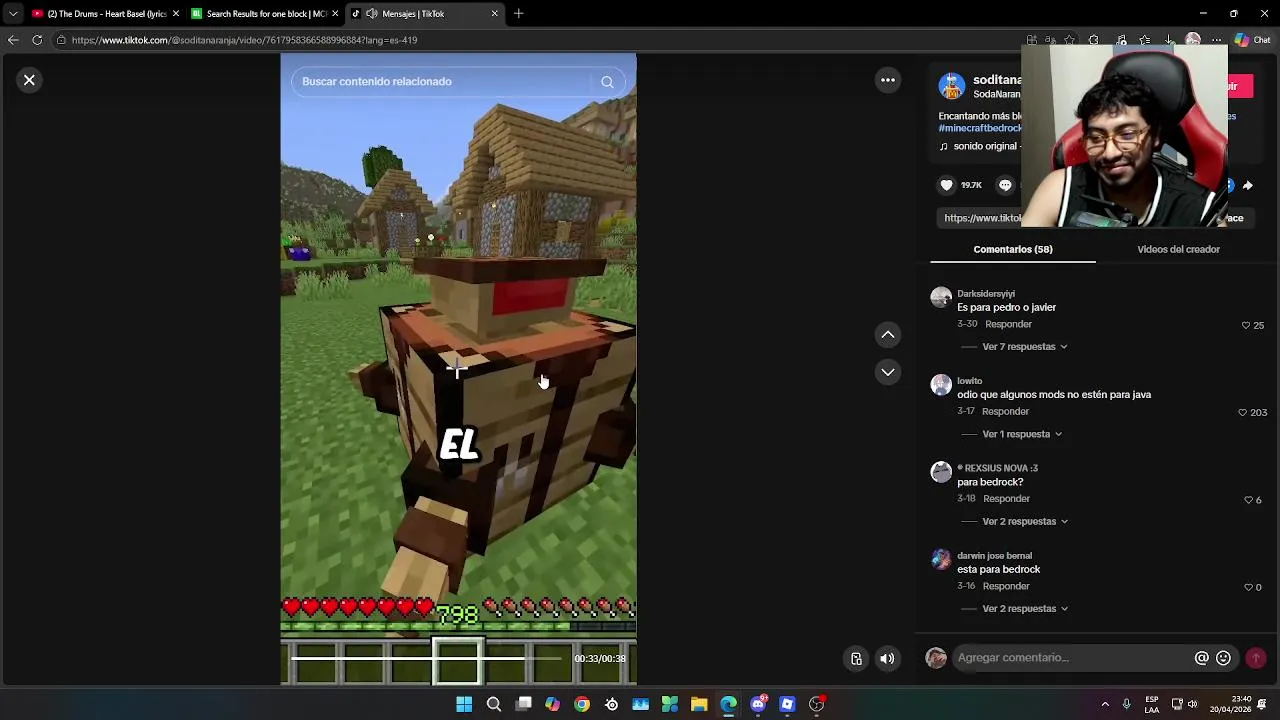Expand Ver 1 respuesta under lowito
Viewport: 1280px width, 720px height.
coord(1022,434)
